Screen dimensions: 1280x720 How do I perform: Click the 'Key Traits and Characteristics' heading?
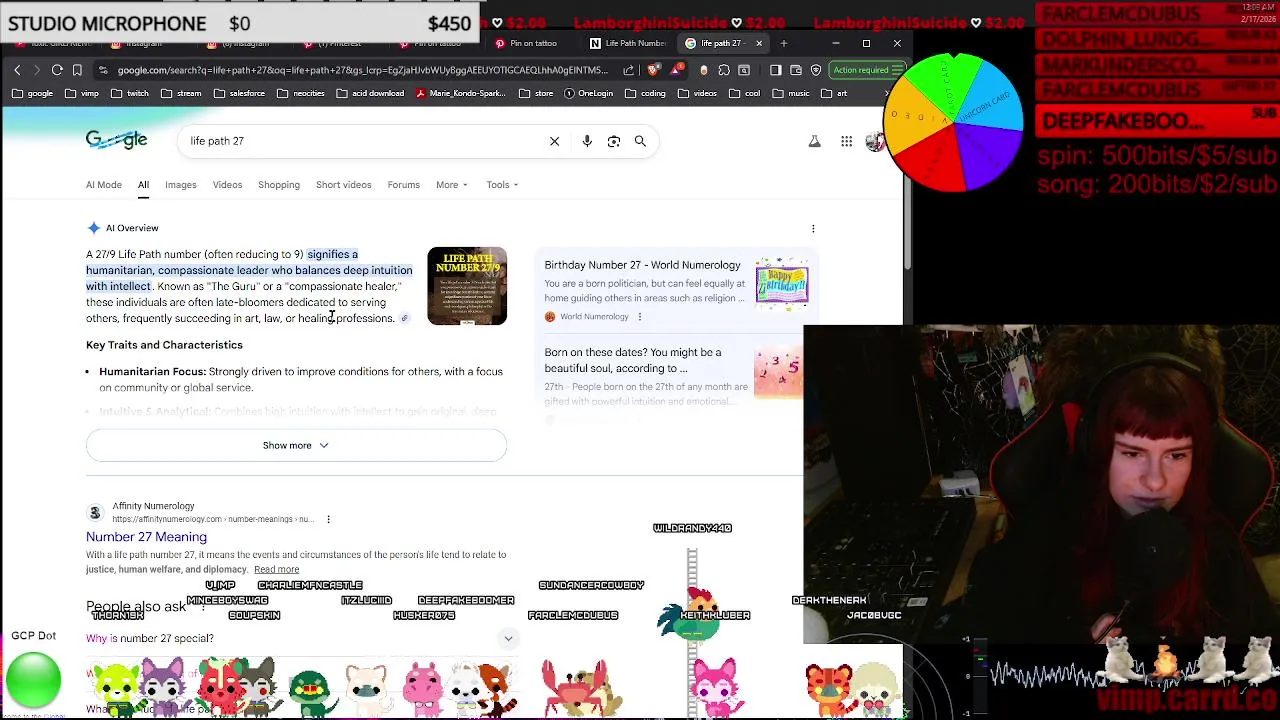coord(164,345)
